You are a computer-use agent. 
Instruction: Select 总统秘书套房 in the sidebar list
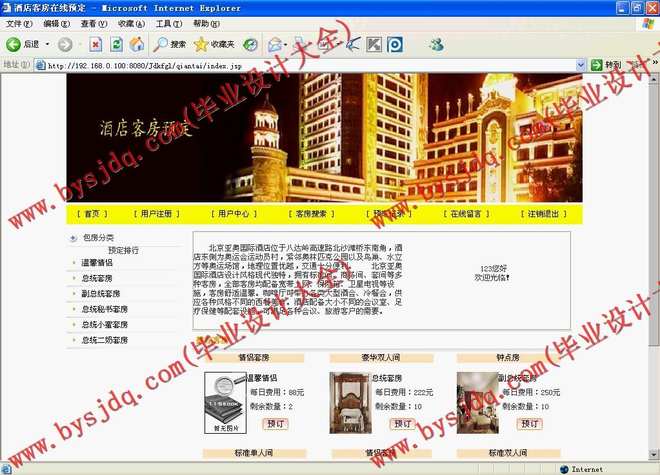104,309
